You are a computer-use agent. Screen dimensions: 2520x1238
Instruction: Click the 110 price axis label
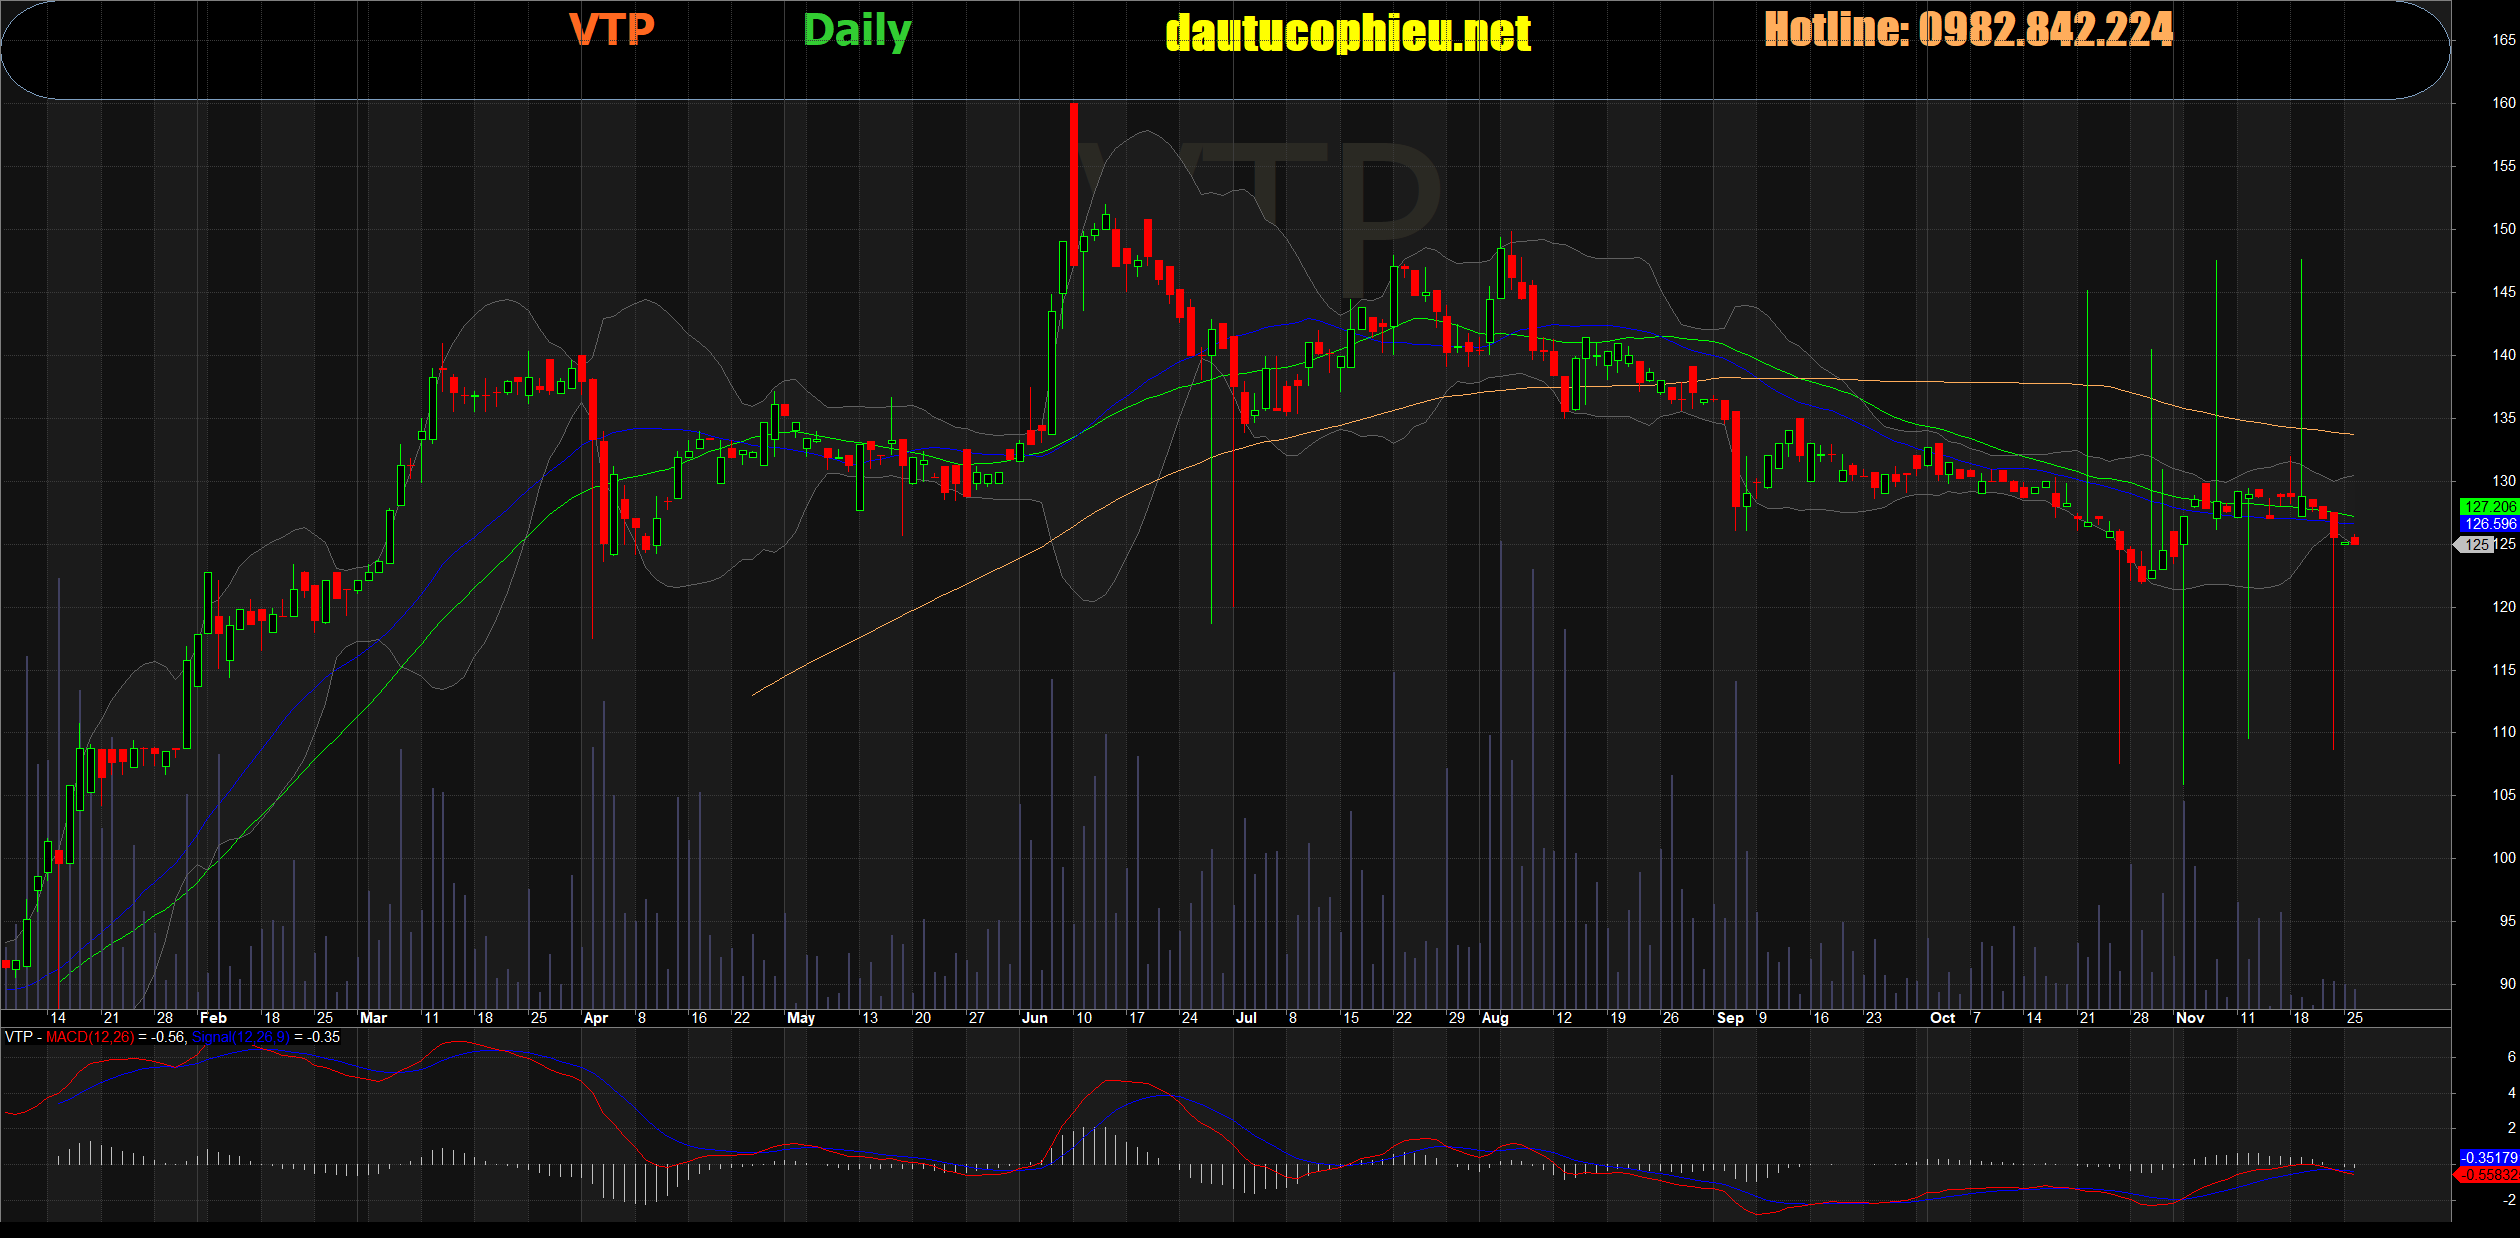(2504, 732)
